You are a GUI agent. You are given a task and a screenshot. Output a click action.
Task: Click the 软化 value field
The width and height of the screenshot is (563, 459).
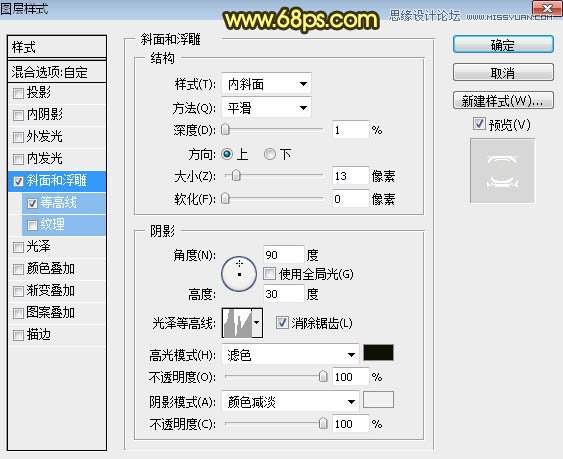[350, 199]
